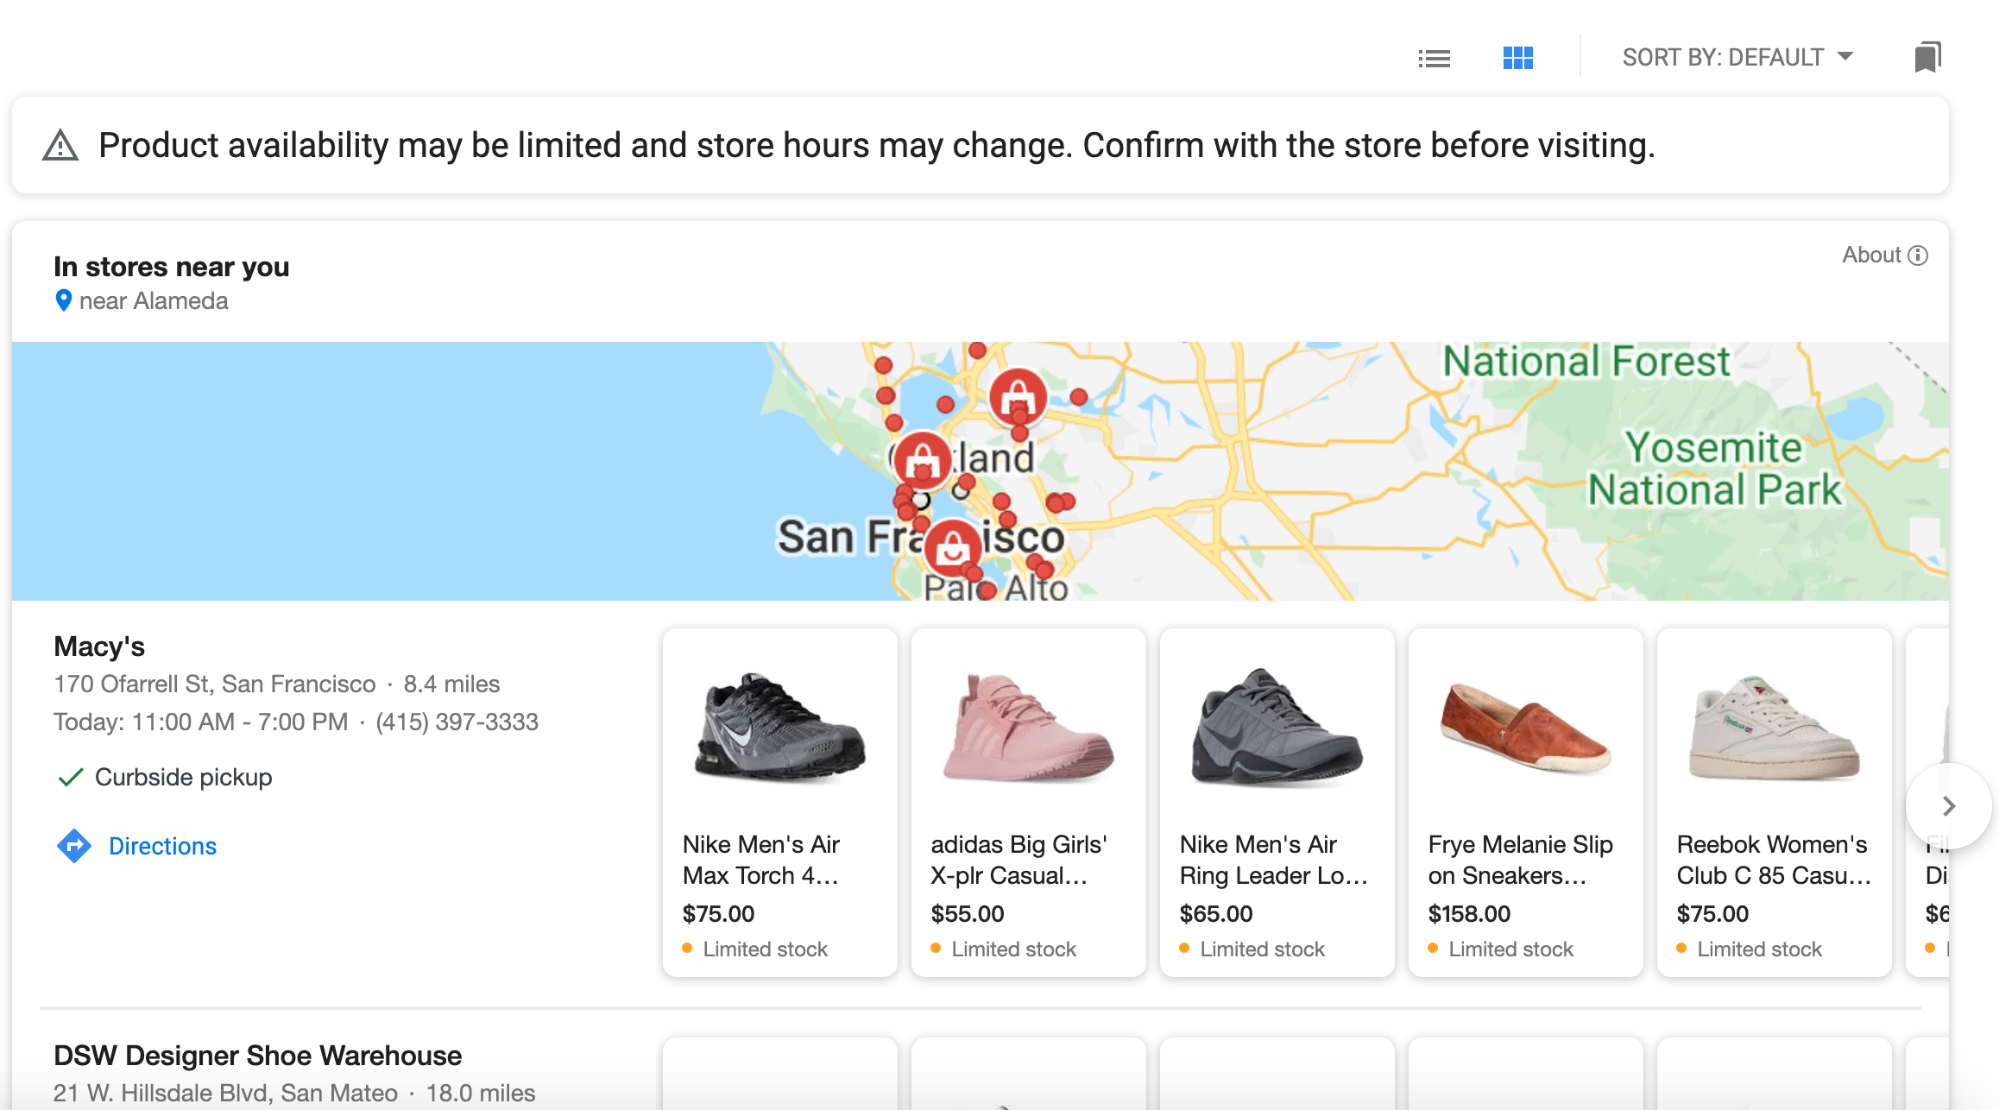
Task: Click DSW address 21 W. Hillsdale Blvd
Action: 225,1093
